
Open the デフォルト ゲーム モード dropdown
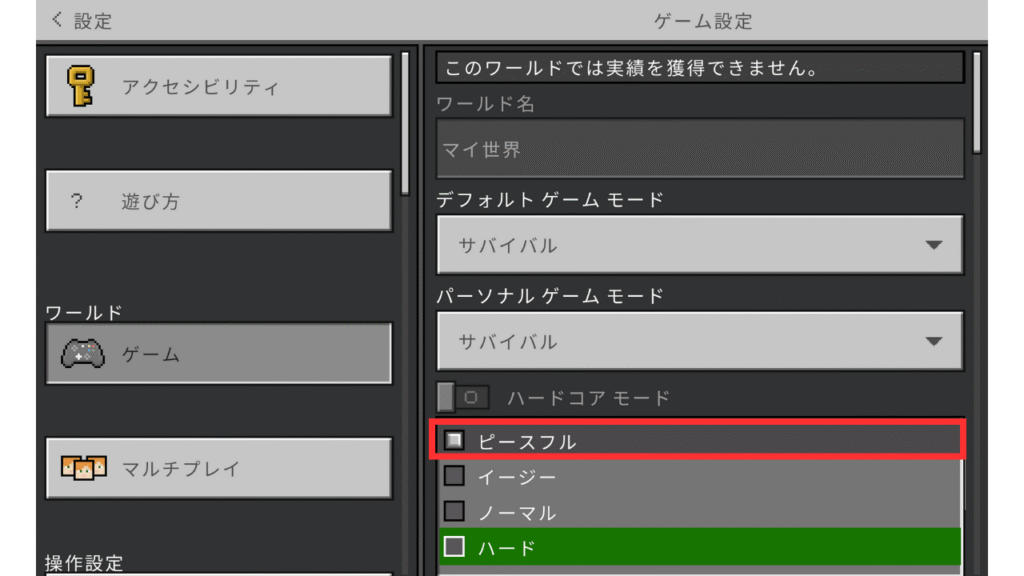[699, 245]
